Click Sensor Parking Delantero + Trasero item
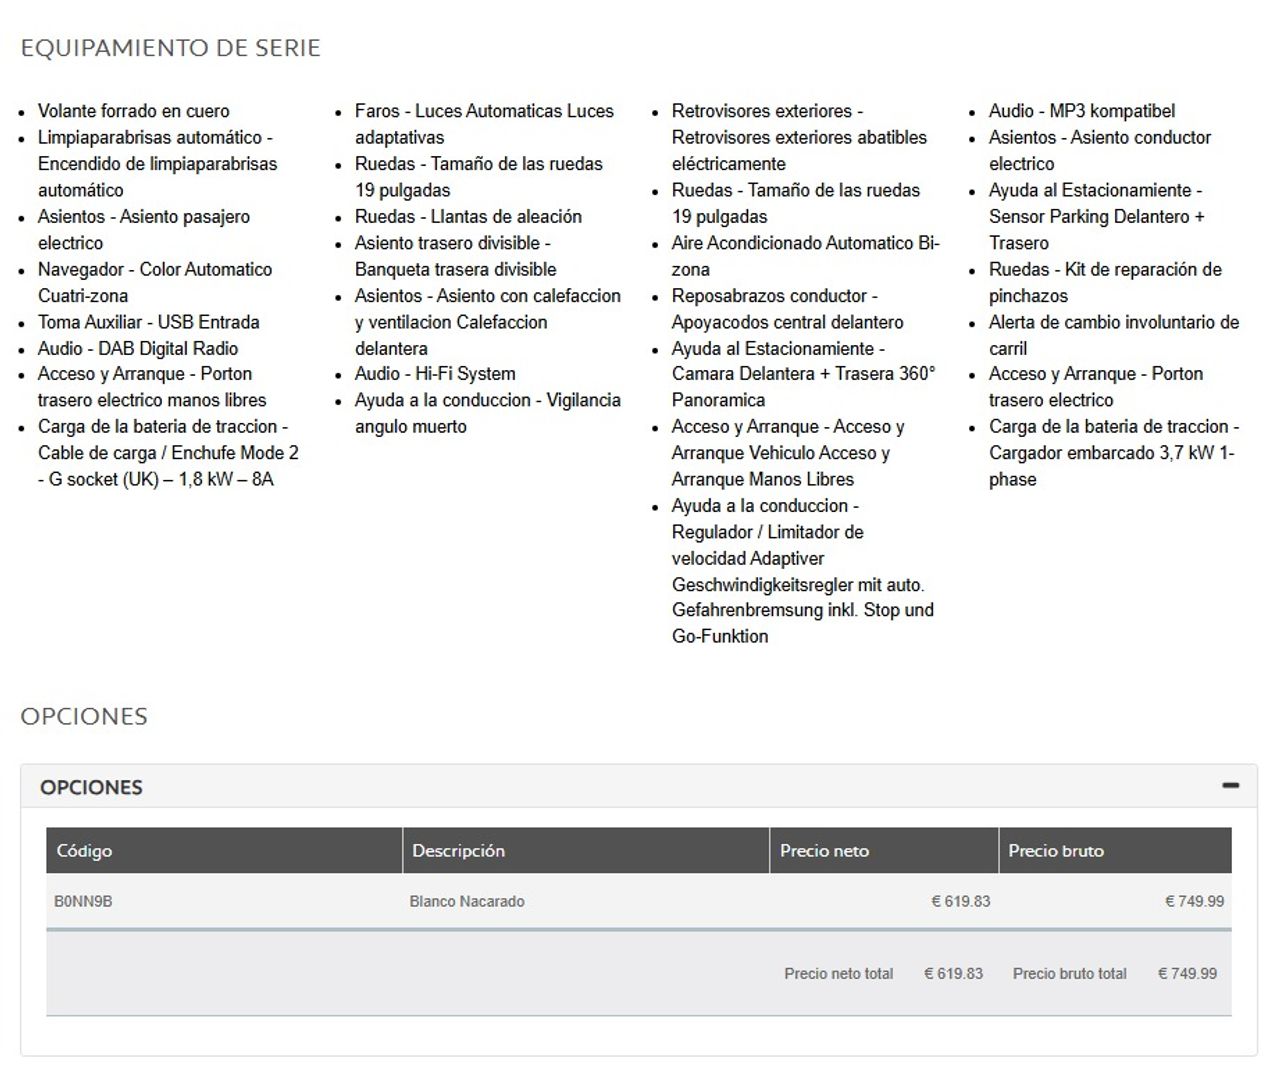The image size is (1280, 1091). [x=1097, y=216]
